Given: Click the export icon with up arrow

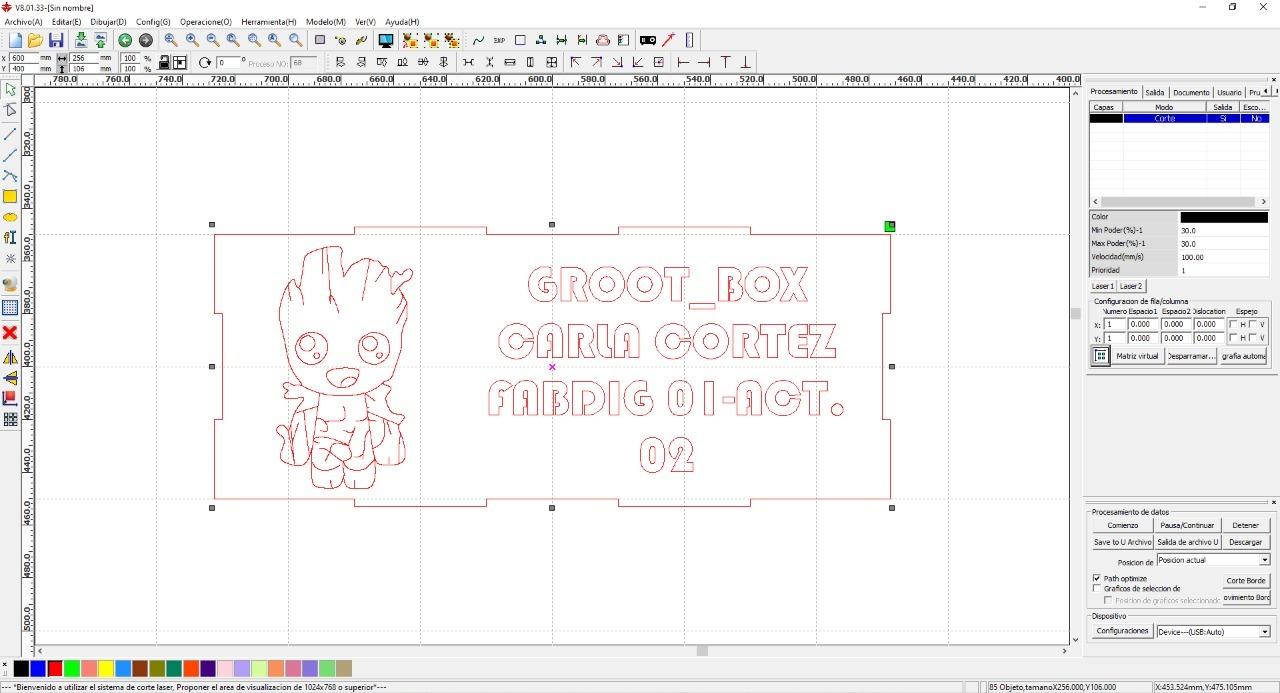Looking at the screenshot, I should pos(101,40).
